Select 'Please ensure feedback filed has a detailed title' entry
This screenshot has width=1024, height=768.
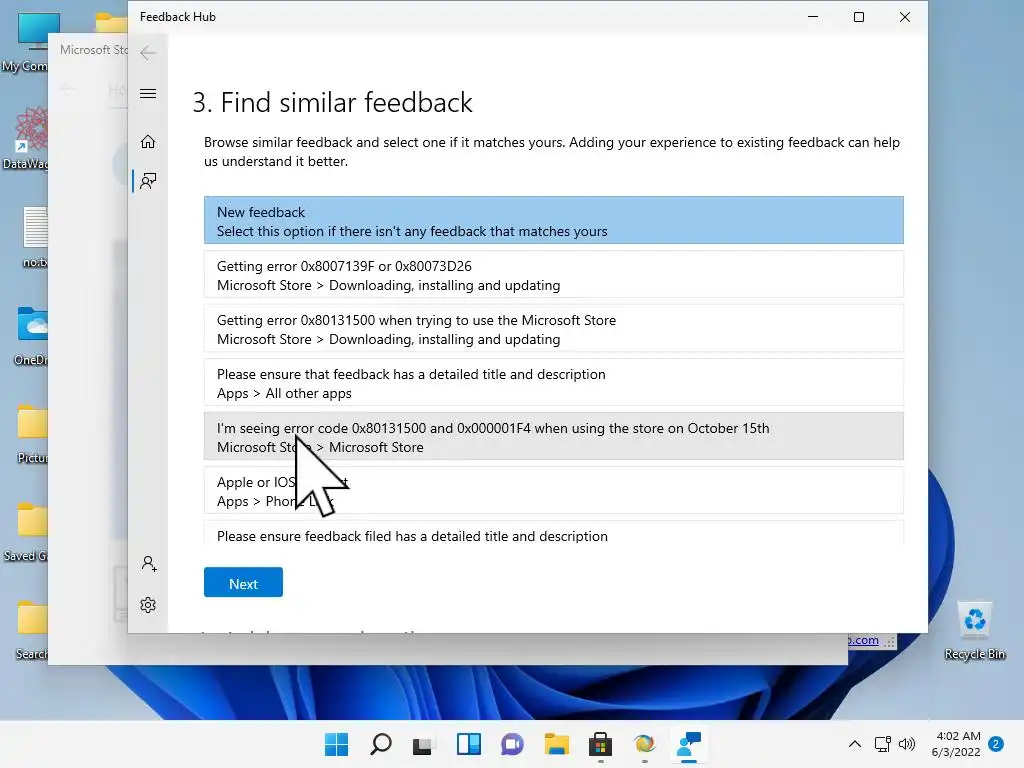pyautogui.click(x=554, y=534)
